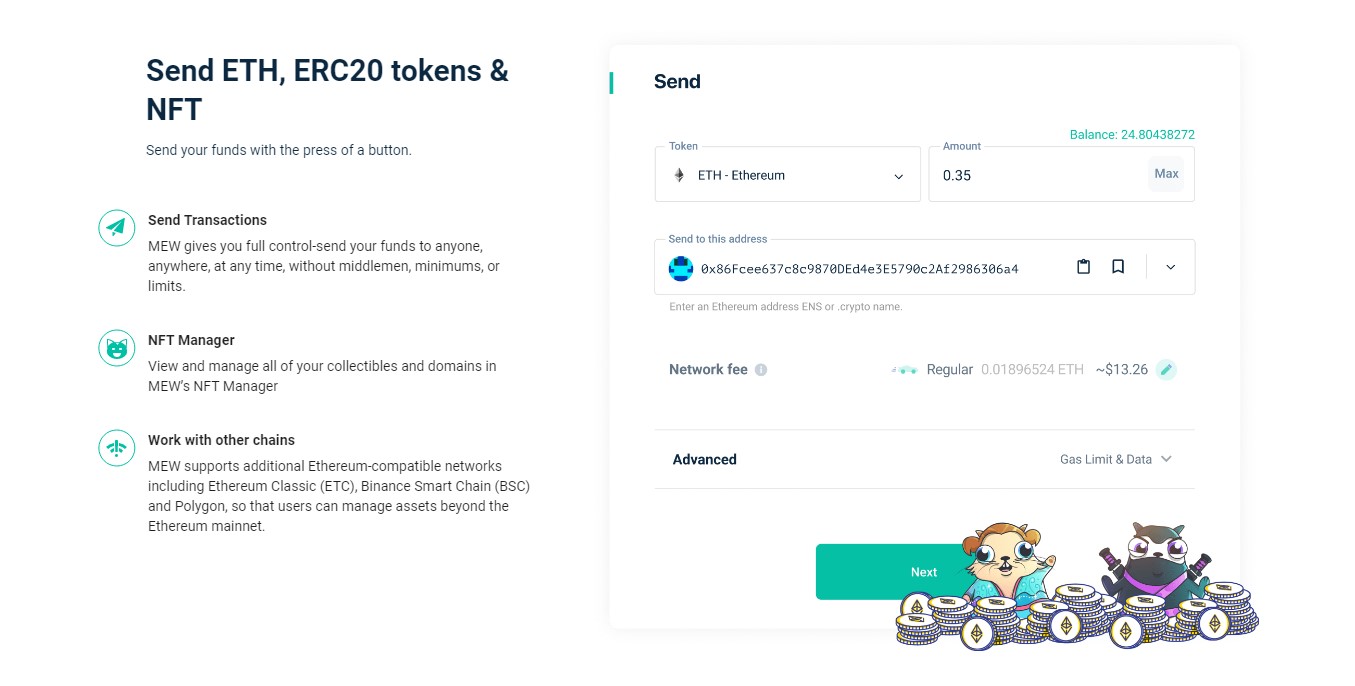Click the green Next button
Viewport: 1355px width, 686px height.
[892, 572]
